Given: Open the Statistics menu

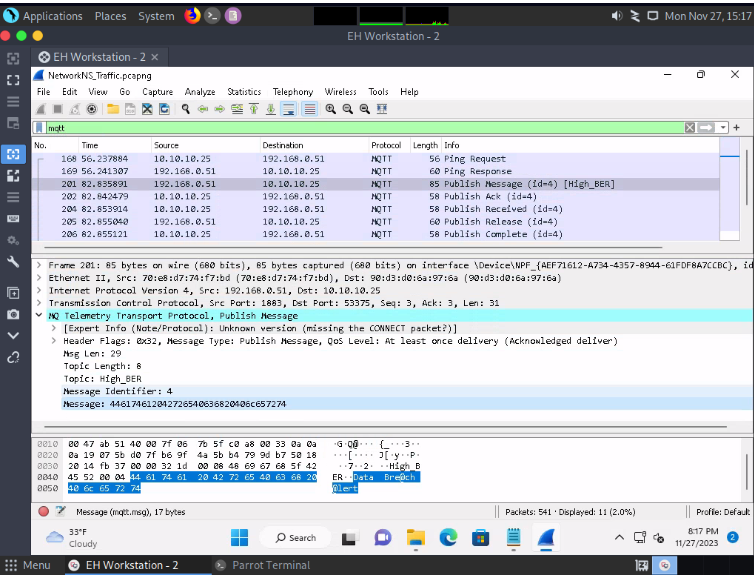Looking at the screenshot, I should pyautogui.click(x=243, y=92).
